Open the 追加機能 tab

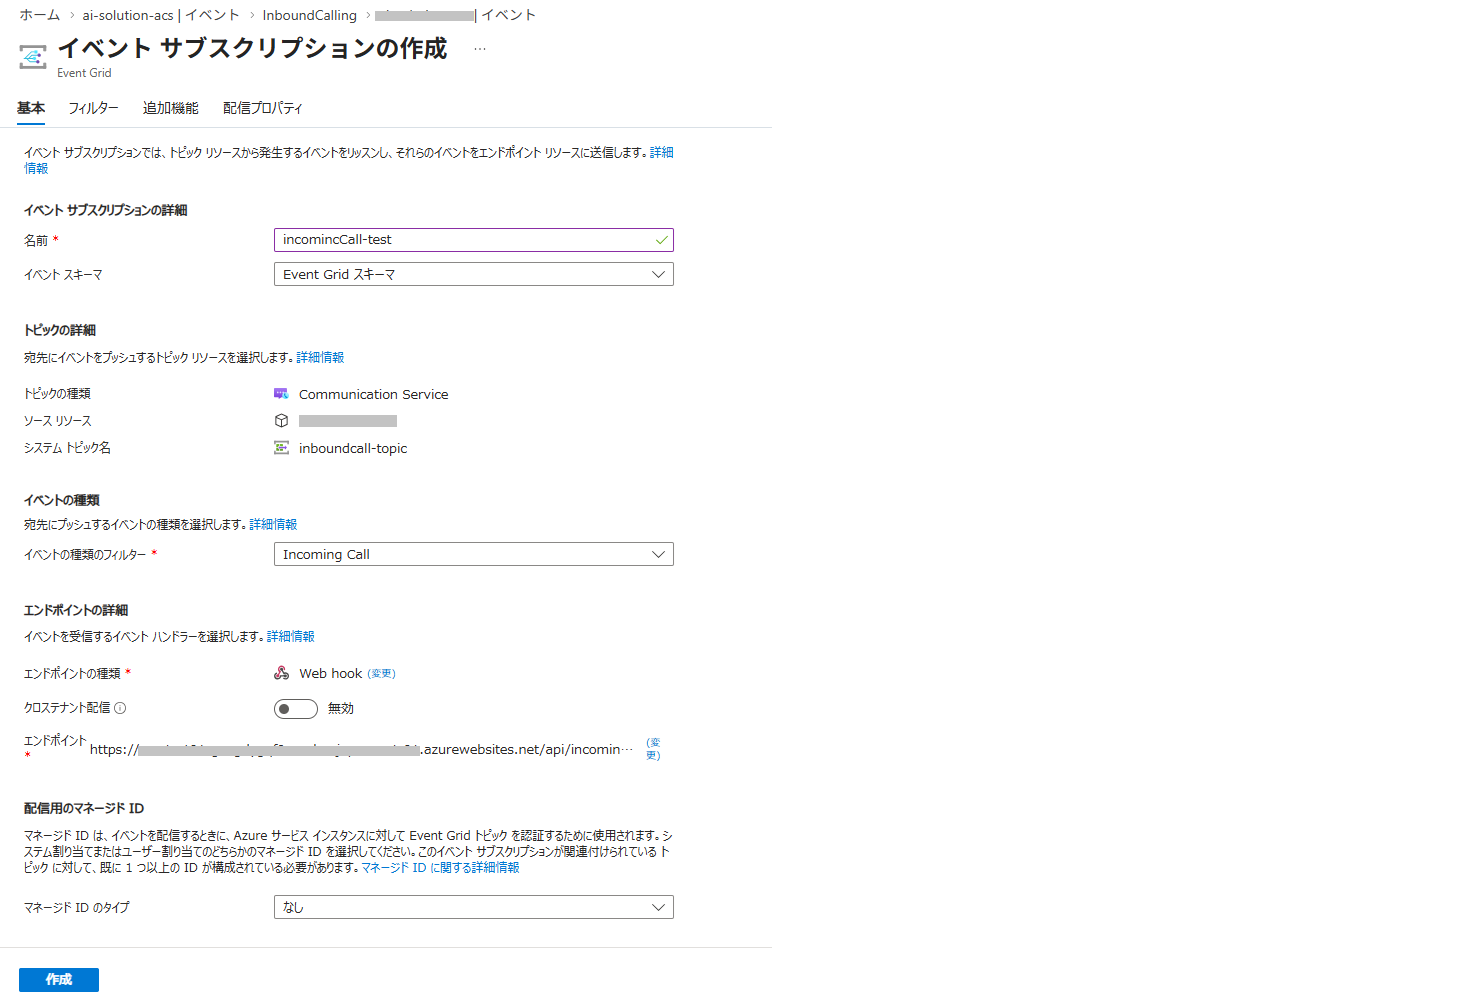click(x=170, y=108)
